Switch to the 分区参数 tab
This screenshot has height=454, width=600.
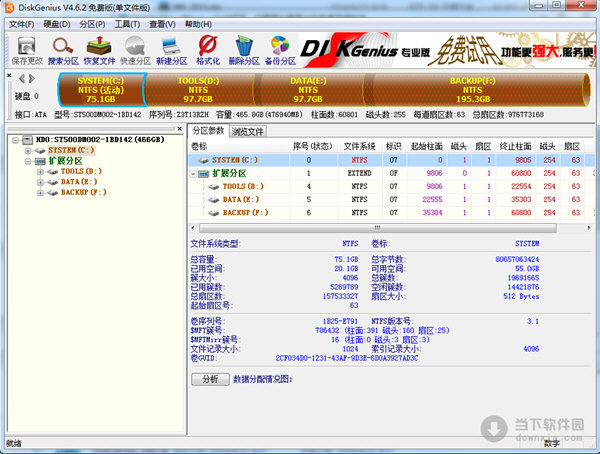(x=208, y=131)
